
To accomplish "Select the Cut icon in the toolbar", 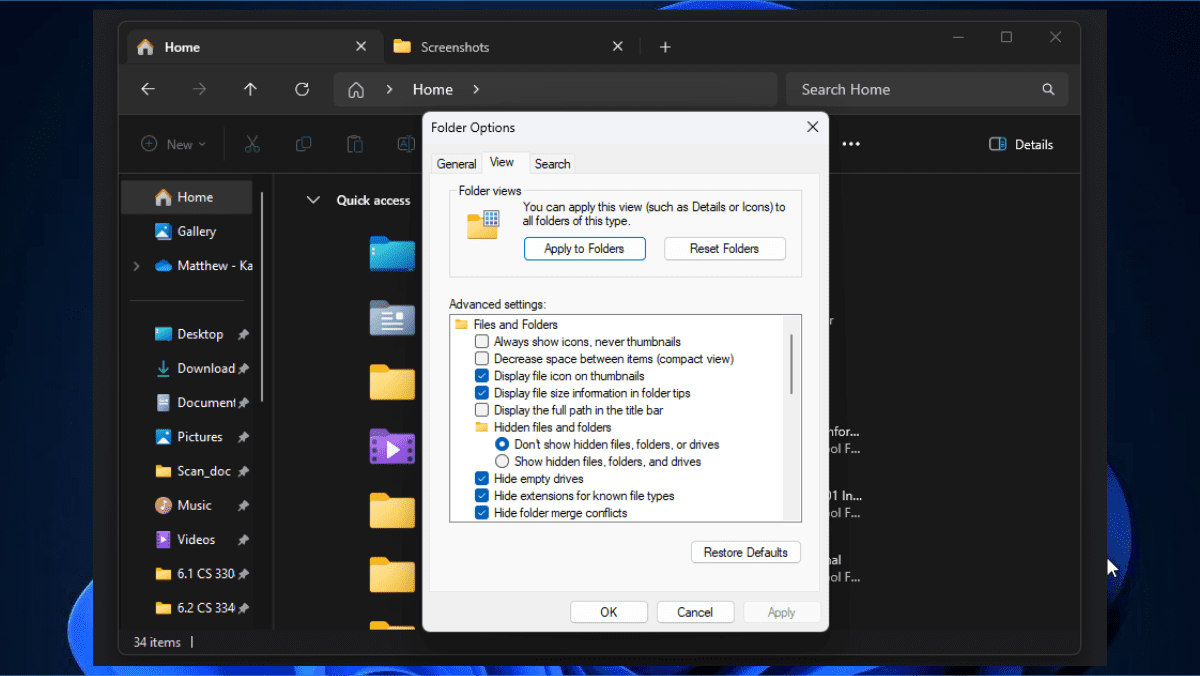I will [253, 144].
